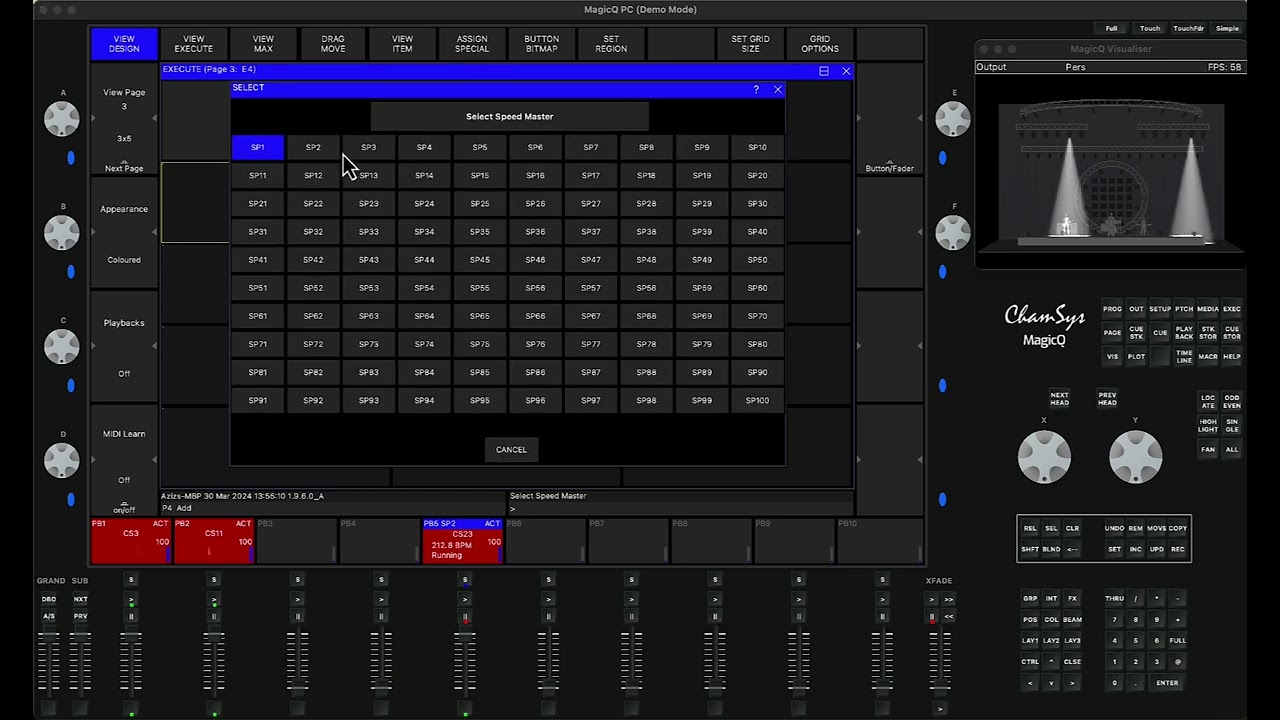
Task: Click NEXT HEAD key
Action: point(1059,398)
